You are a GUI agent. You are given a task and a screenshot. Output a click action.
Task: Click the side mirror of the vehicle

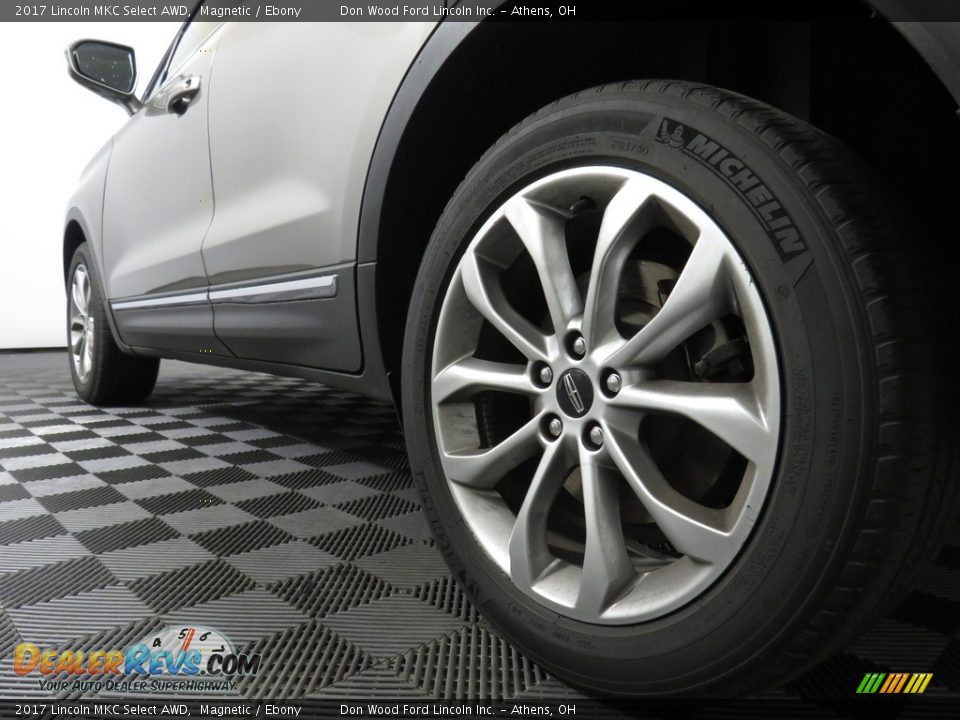(105, 70)
